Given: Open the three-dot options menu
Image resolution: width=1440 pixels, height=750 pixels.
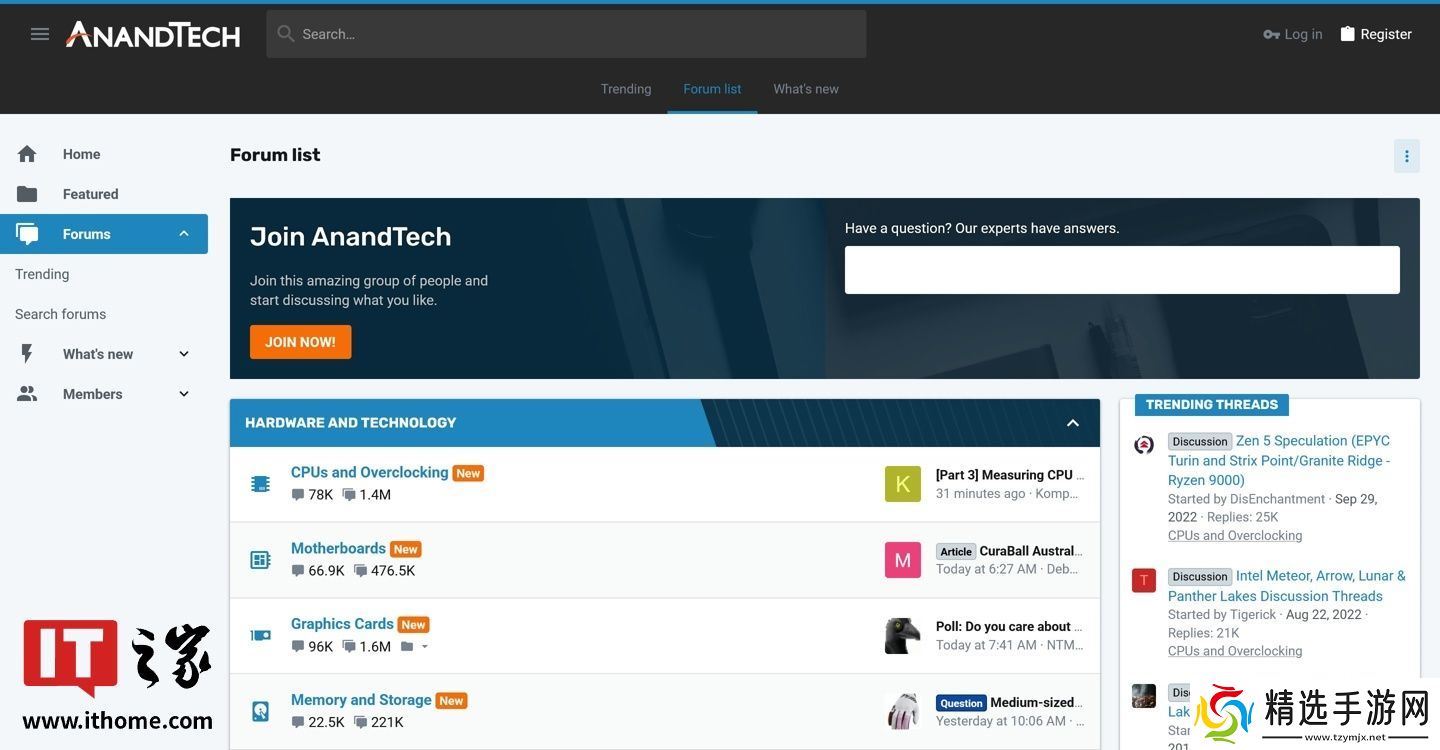Looking at the screenshot, I should click(x=1406, y=156).
